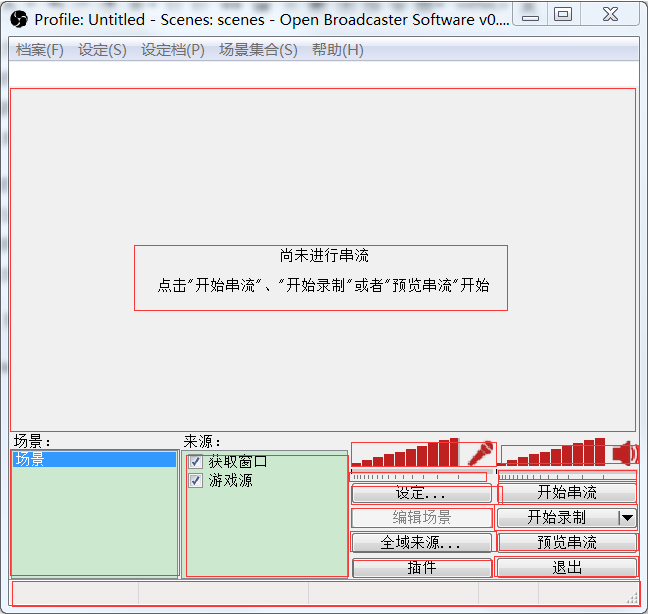Screen dimensions: 648x614
Task: Click the 退出 exit button
Action: click(x=567, y=568)
